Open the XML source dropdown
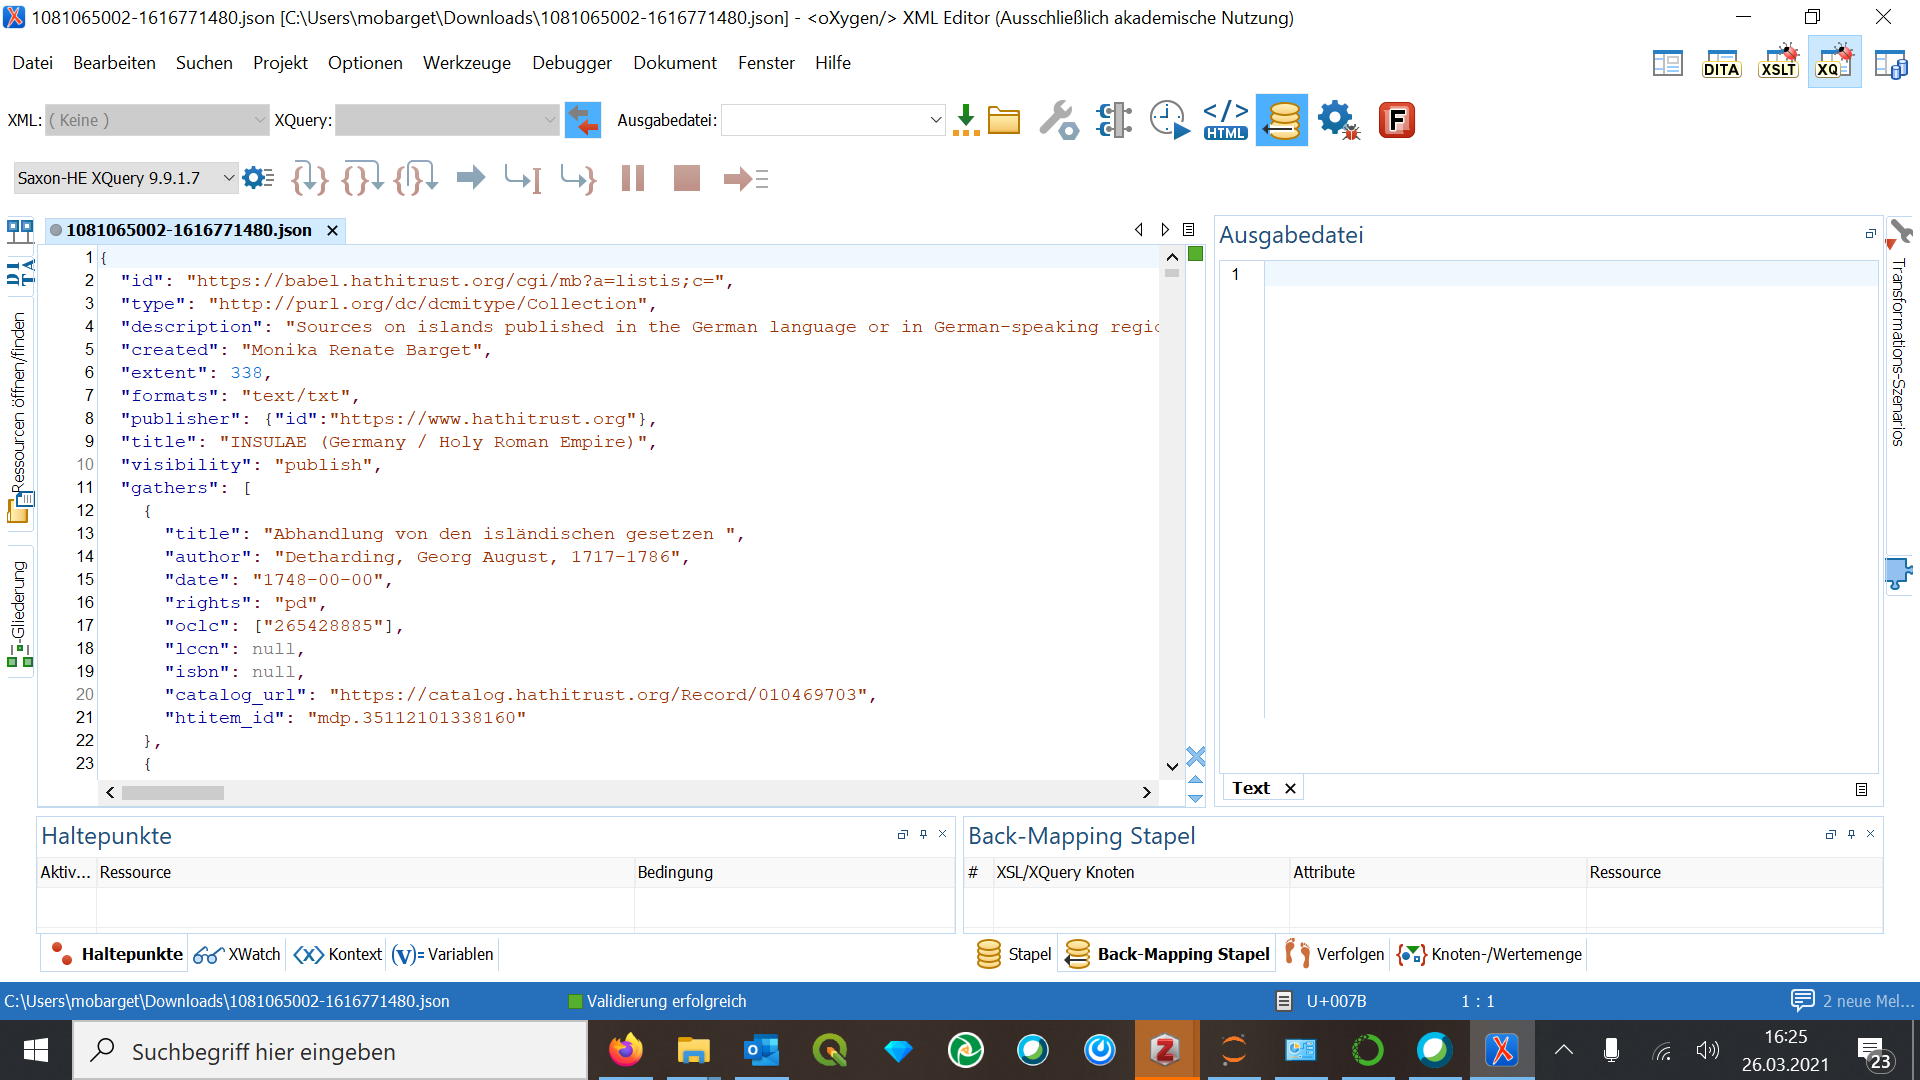 pyautogui.click(x=158, y=120)
